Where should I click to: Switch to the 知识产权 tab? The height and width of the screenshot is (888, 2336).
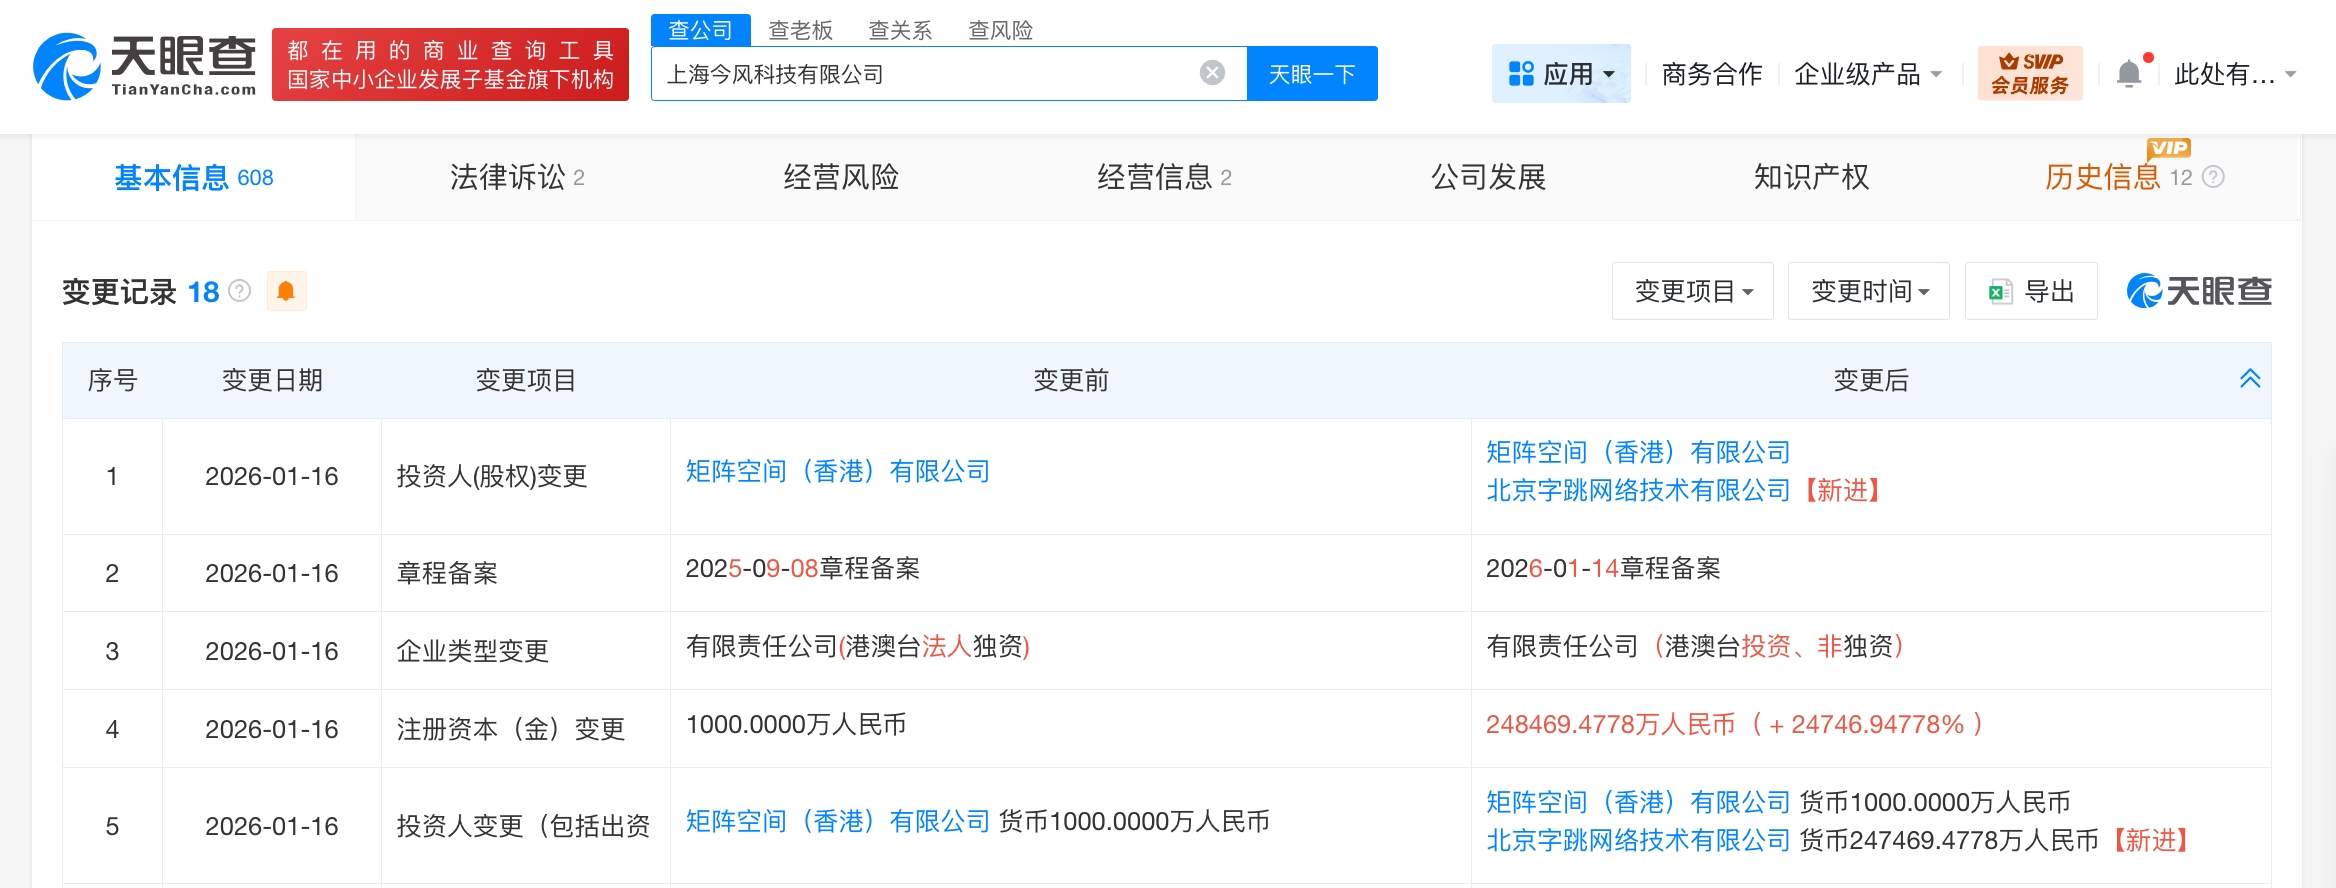coord(1810,178)
